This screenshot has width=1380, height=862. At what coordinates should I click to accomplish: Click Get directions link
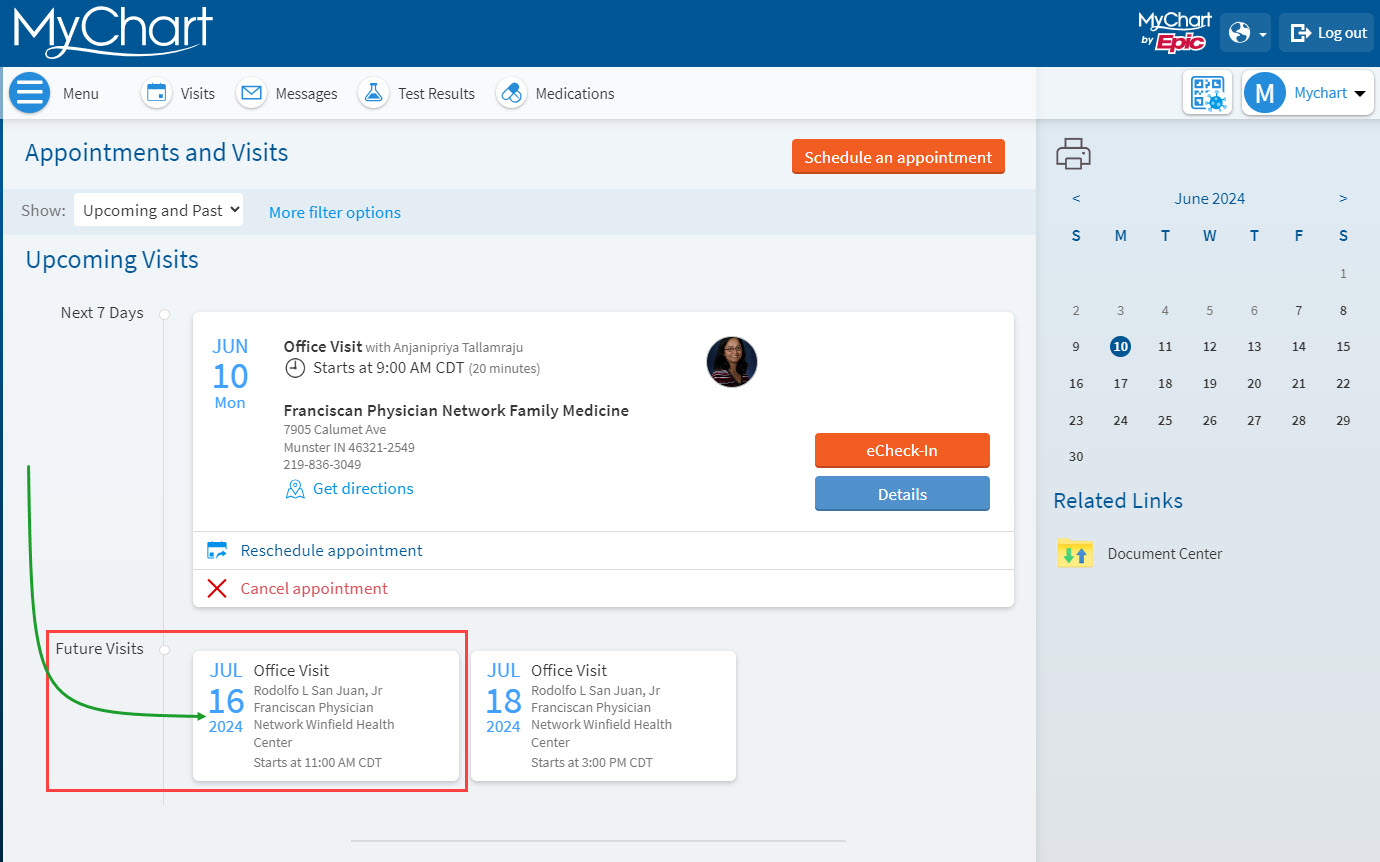point(363,489)
